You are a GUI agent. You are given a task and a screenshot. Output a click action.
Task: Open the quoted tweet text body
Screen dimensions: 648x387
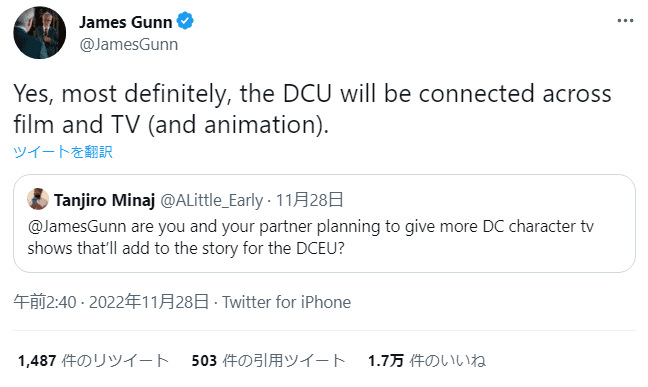point(311,237)
